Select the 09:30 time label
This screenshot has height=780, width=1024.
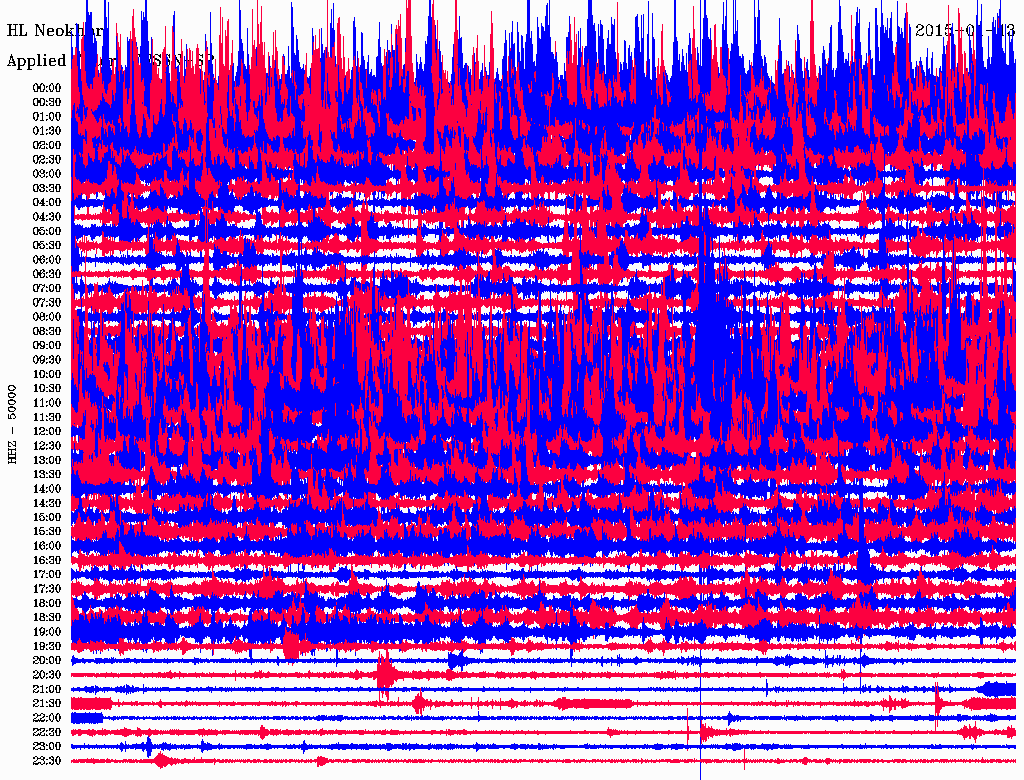tap(47, 360)
